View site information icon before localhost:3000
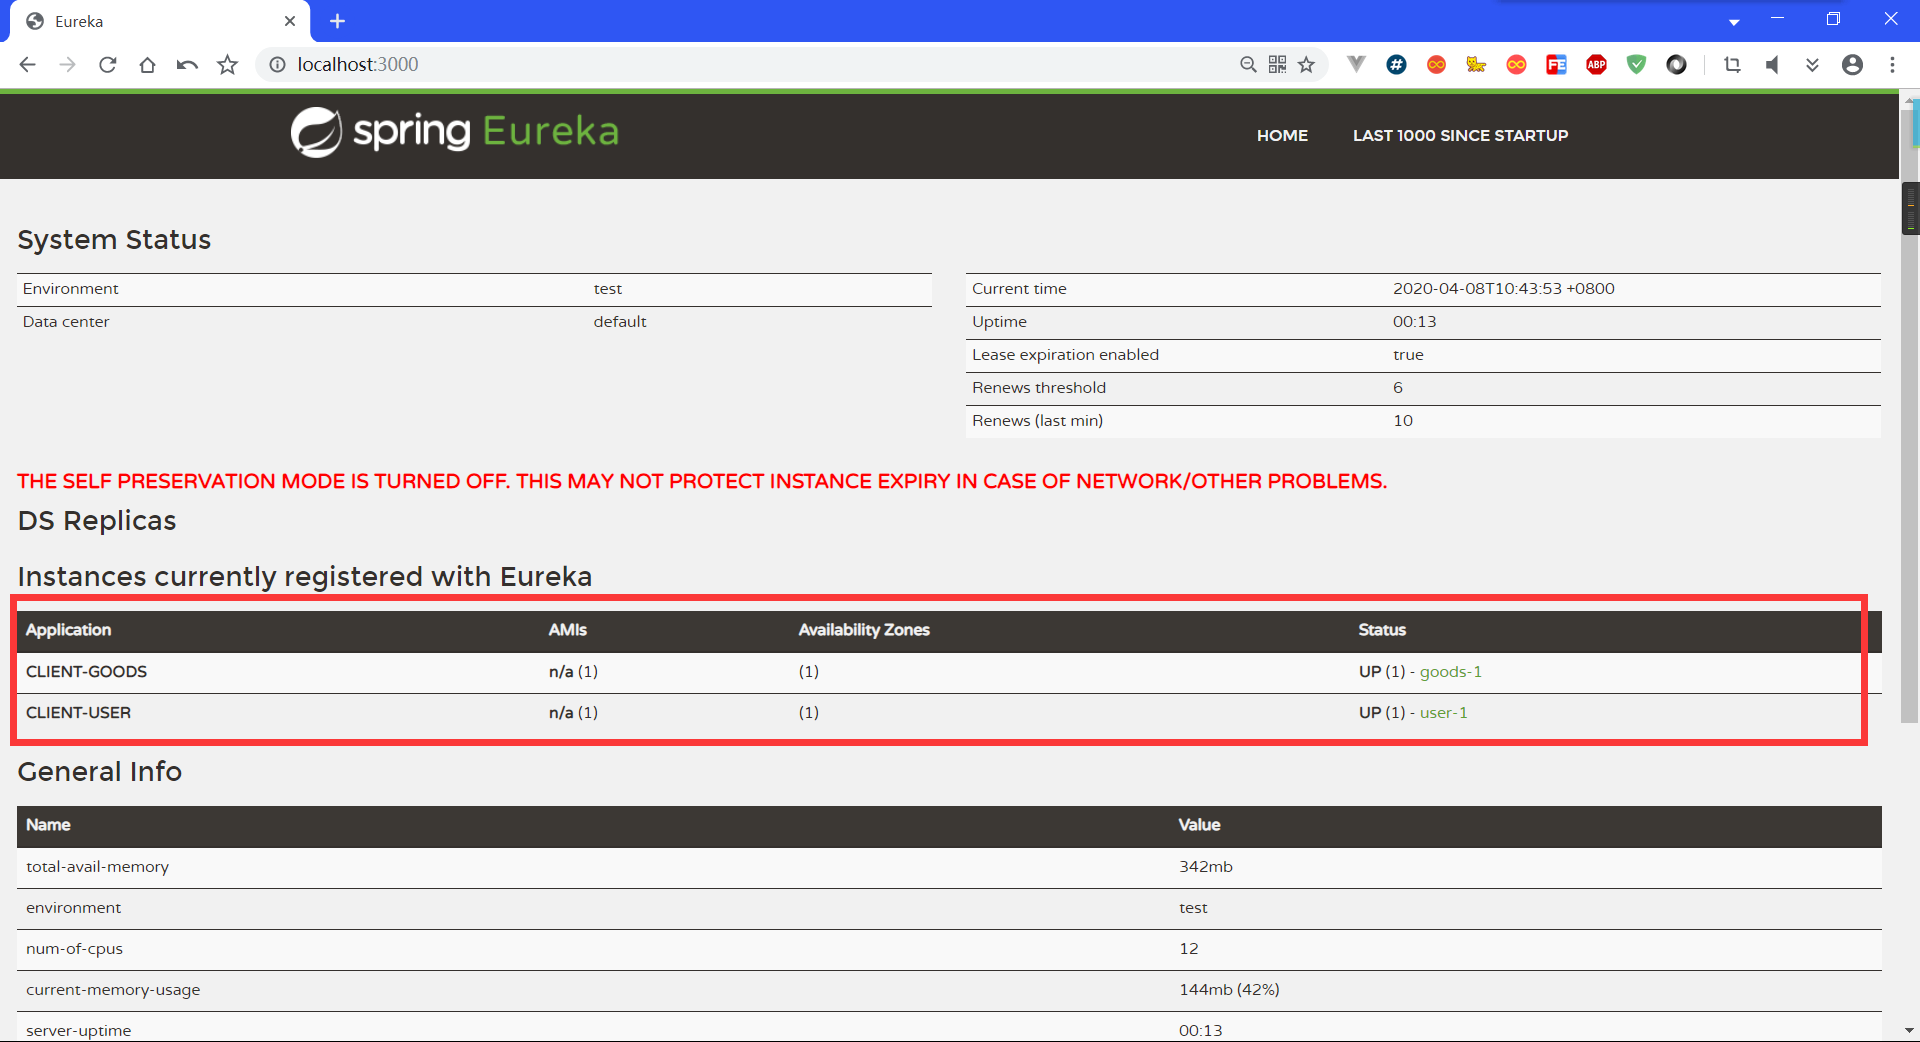The width and height of the screenshot is (1920, 1042). 277,65
